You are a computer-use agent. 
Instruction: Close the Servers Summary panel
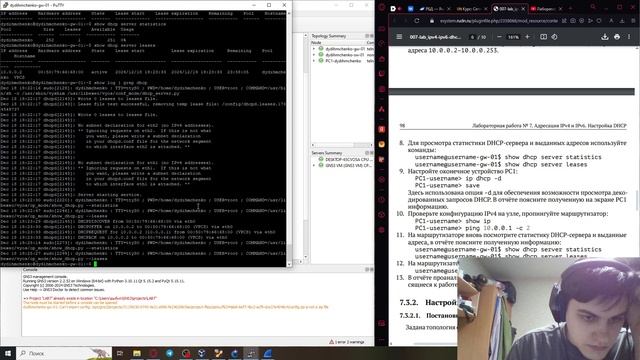tap(371, 153)
